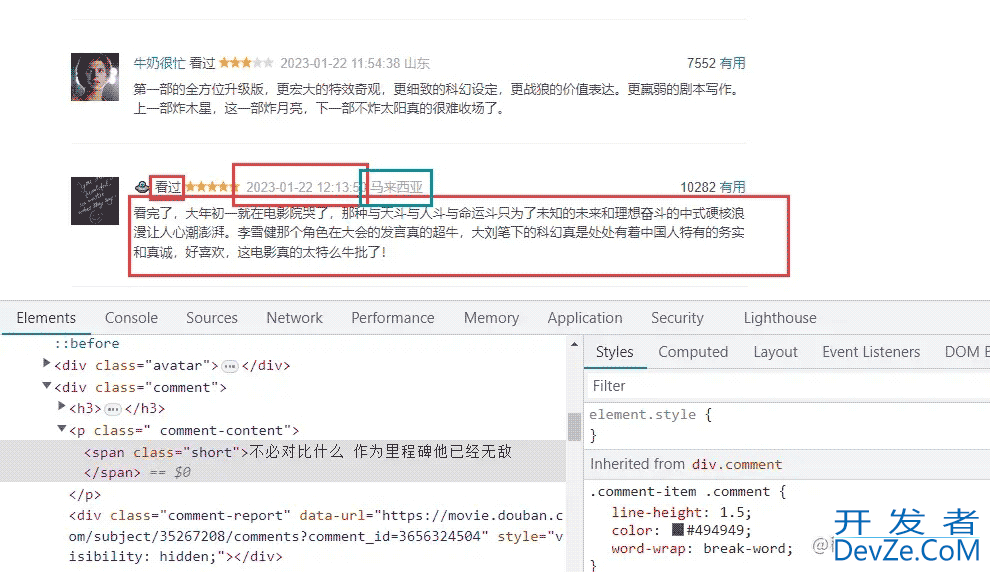The width and height of the screenshot is (990, 572).
Task: Click avatar thumbnail of 牛奶很忙
Action: click(x=95, y=77)
